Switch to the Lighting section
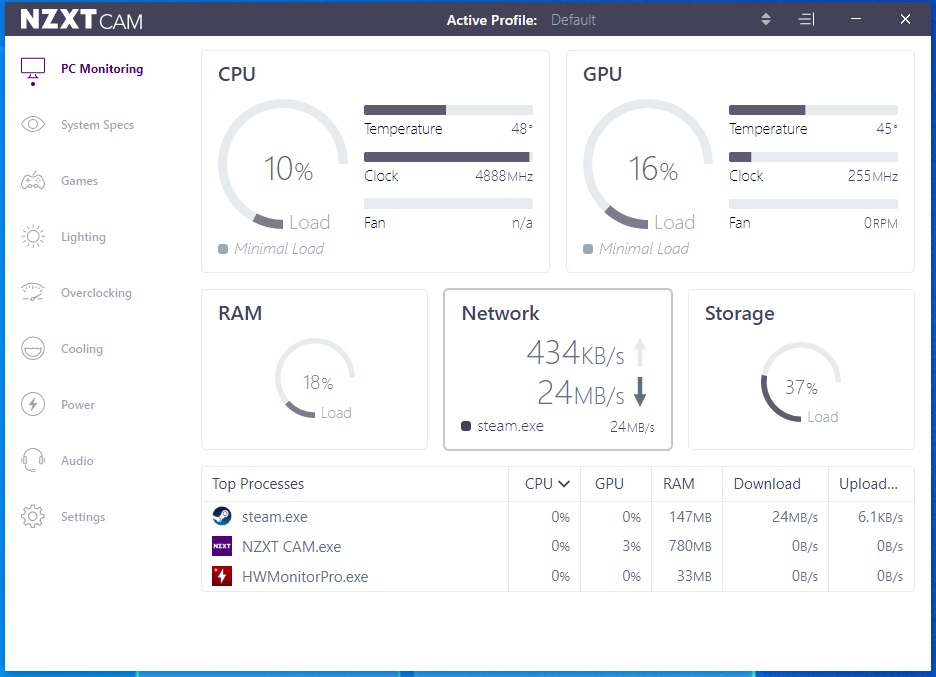The height and width of the screenshot is (677, 936). [83, 237]
